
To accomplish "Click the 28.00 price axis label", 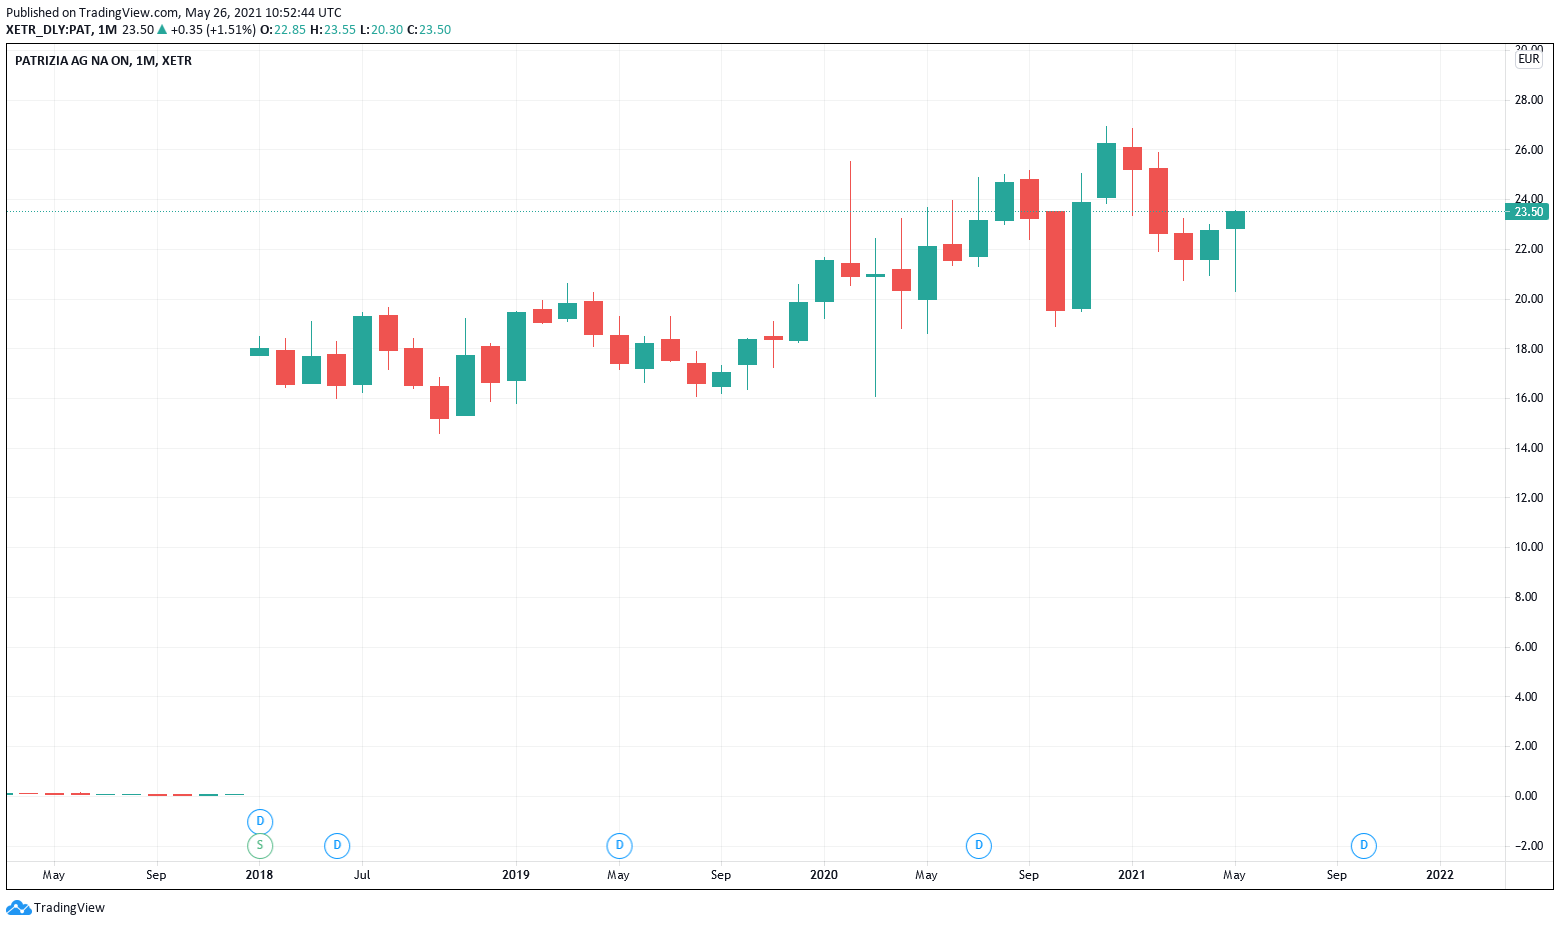I will 1528,100.
